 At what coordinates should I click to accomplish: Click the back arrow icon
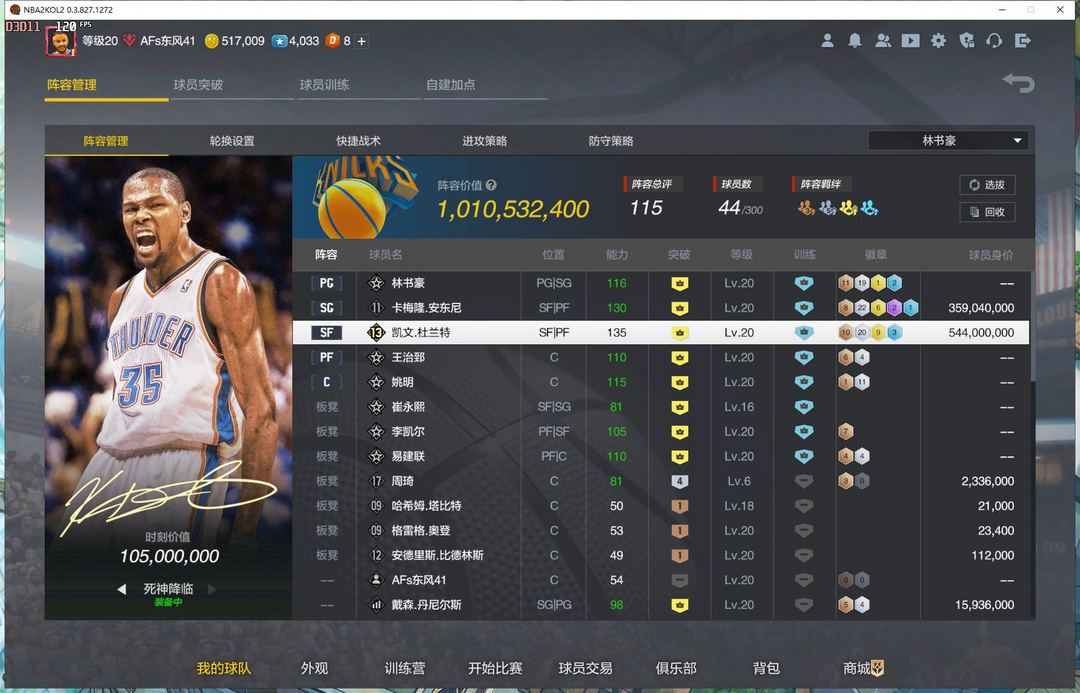click(1018, 83)
